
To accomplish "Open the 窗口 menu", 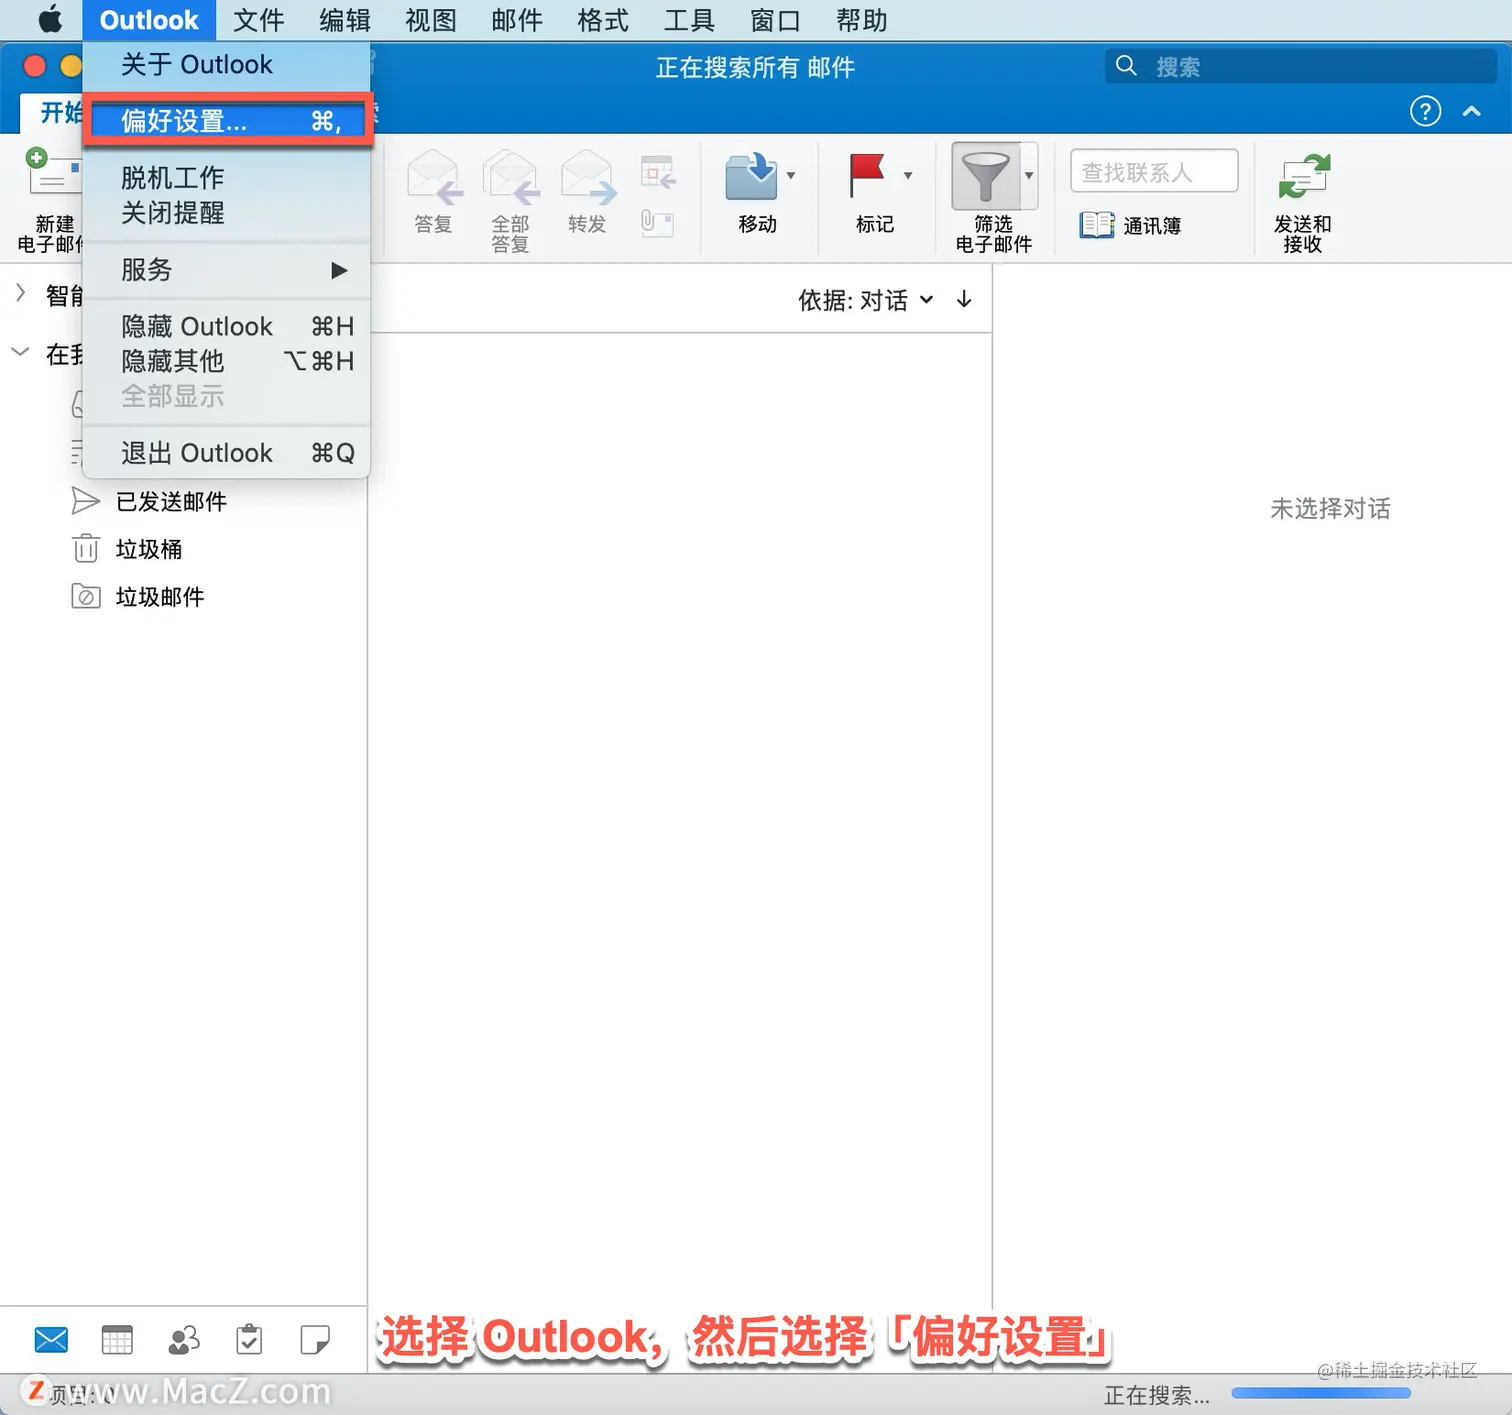I will click(x=775, y=20).
